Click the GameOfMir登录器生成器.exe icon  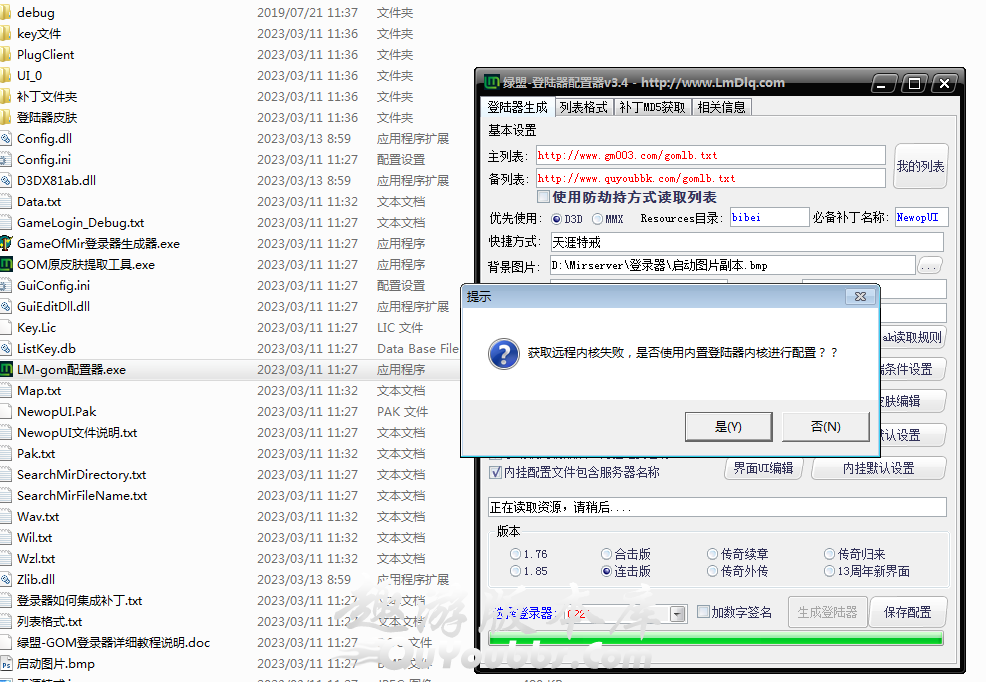[6, 244]
